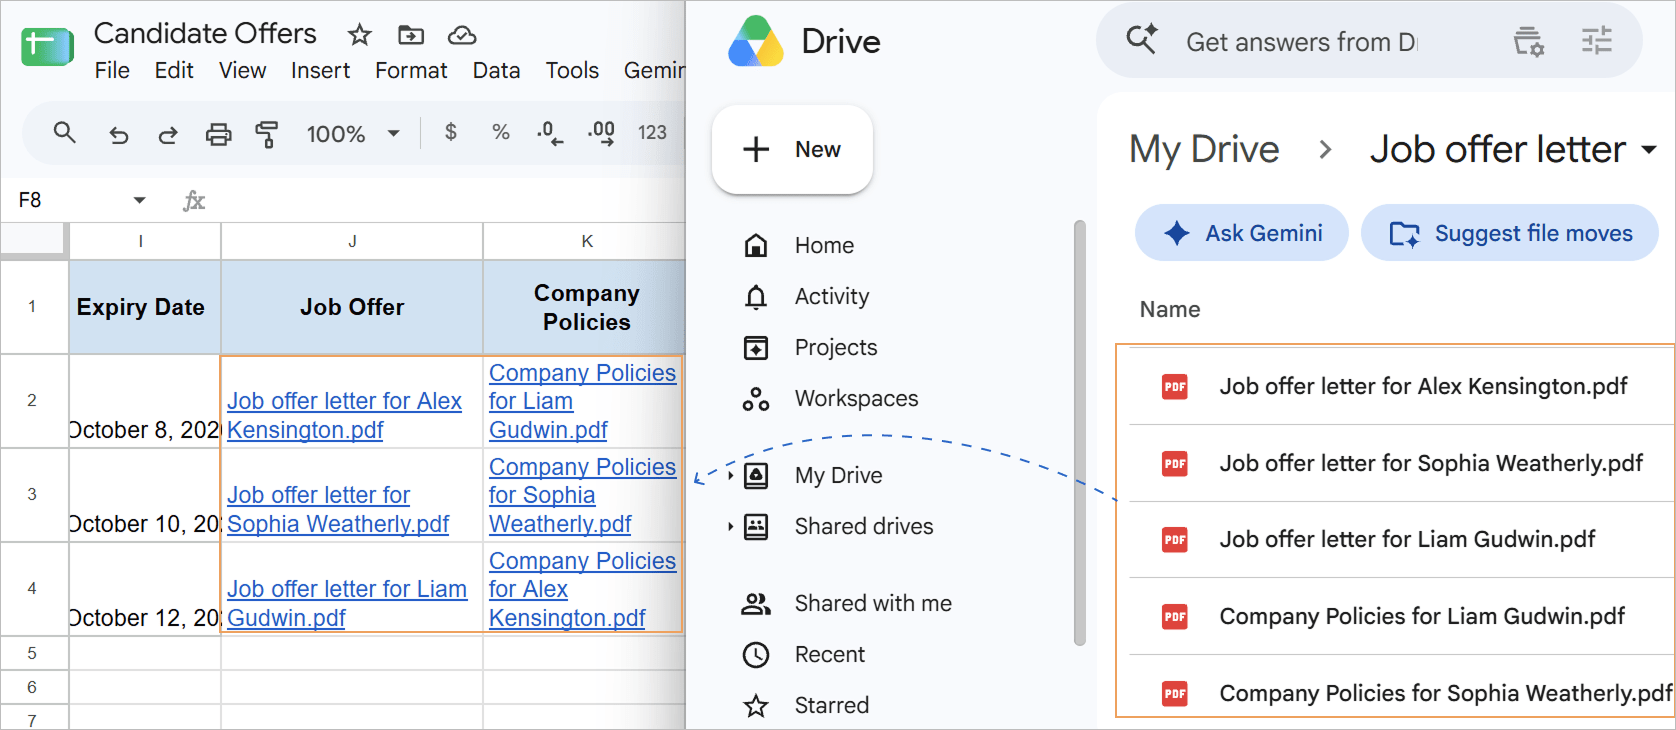Click the formula bar input

tap(450, 201)
